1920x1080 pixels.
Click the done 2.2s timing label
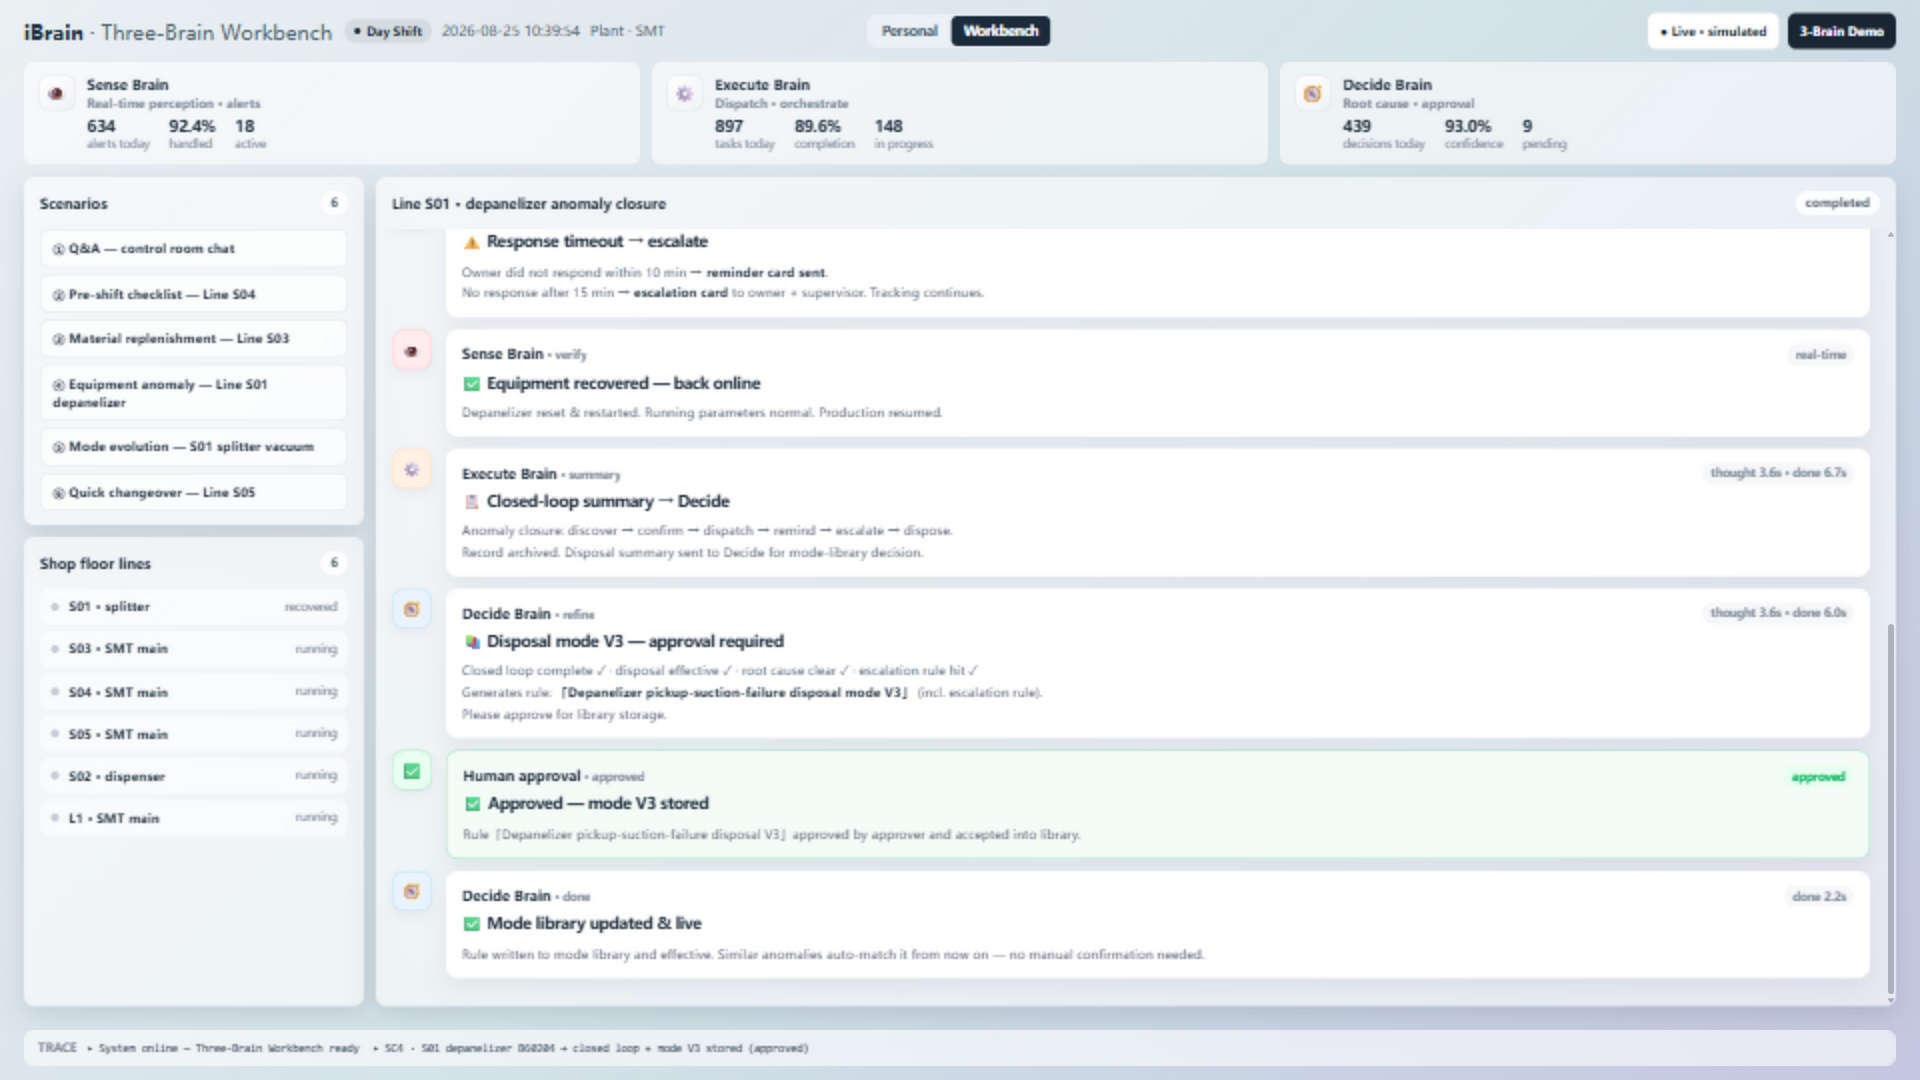[x=1819, y=897]
